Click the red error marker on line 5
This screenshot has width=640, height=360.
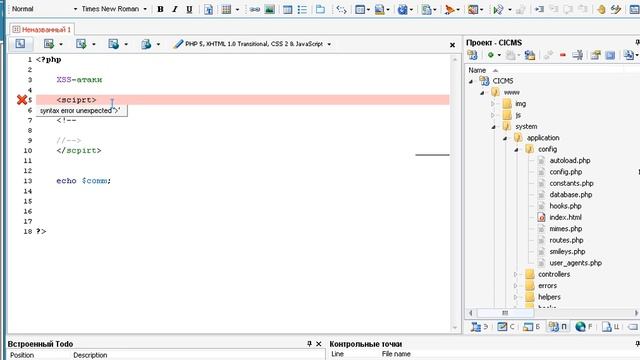click(x=22, y=100)
